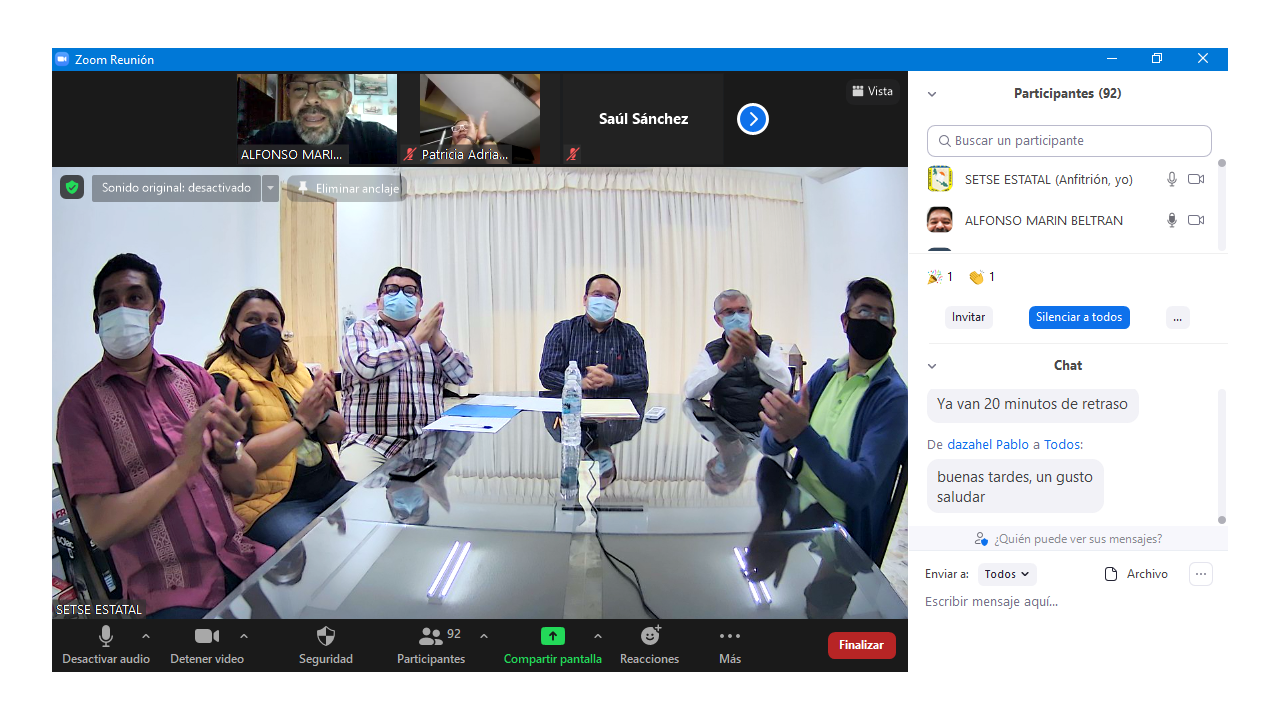Click the SETSE ESTATAL (Anfitrión, yo) name
This screenshot has width=1280, height=720.
pos(1049,180)
